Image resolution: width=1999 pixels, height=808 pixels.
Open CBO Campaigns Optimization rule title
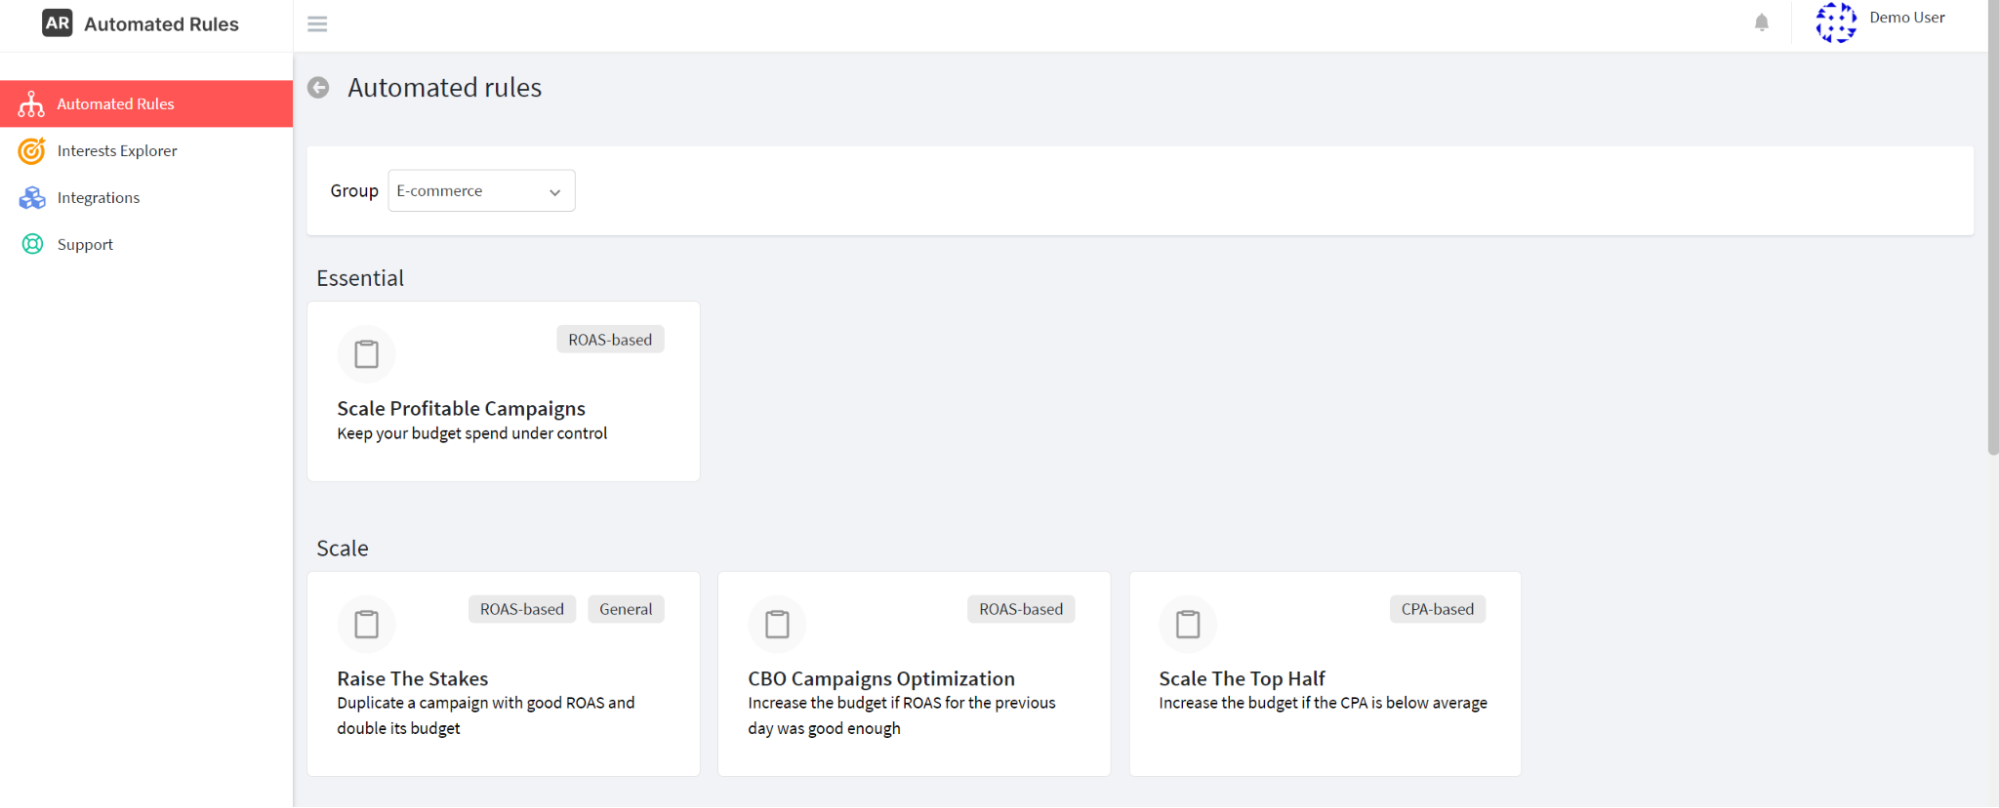[x=881, y=678]
